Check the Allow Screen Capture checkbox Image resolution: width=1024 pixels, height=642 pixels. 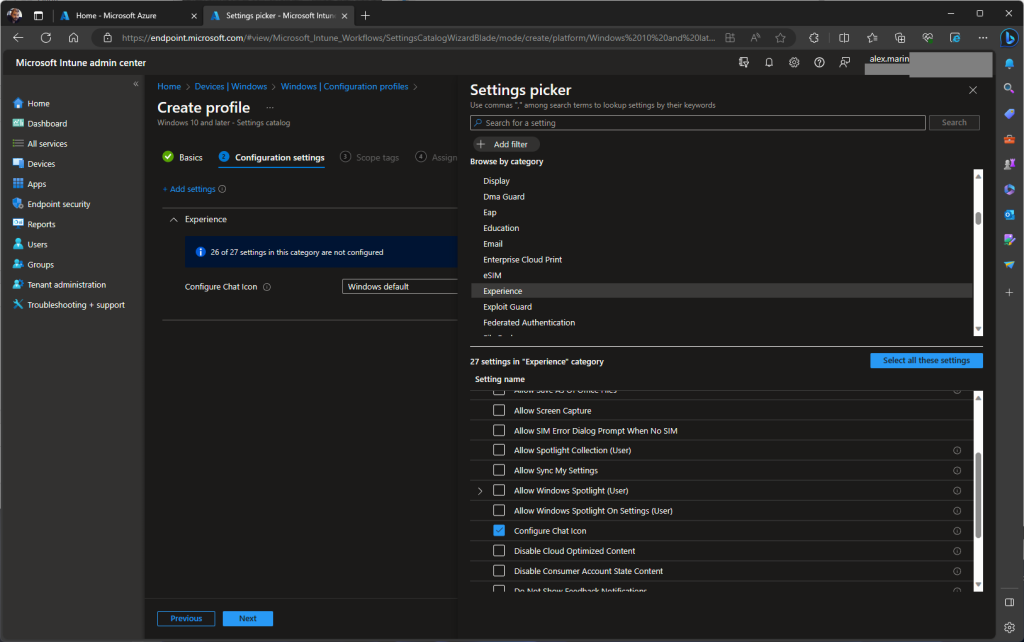tap(499, 411)
